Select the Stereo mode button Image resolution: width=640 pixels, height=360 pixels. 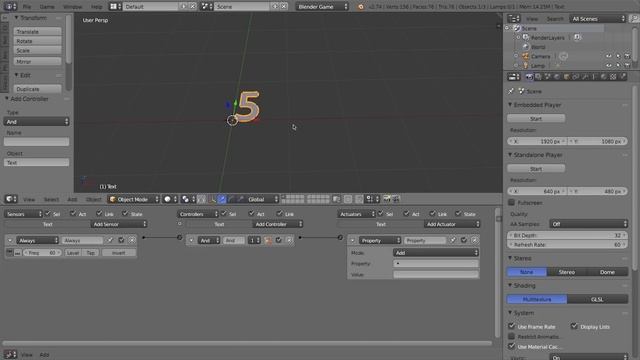[x=567, y=272]
